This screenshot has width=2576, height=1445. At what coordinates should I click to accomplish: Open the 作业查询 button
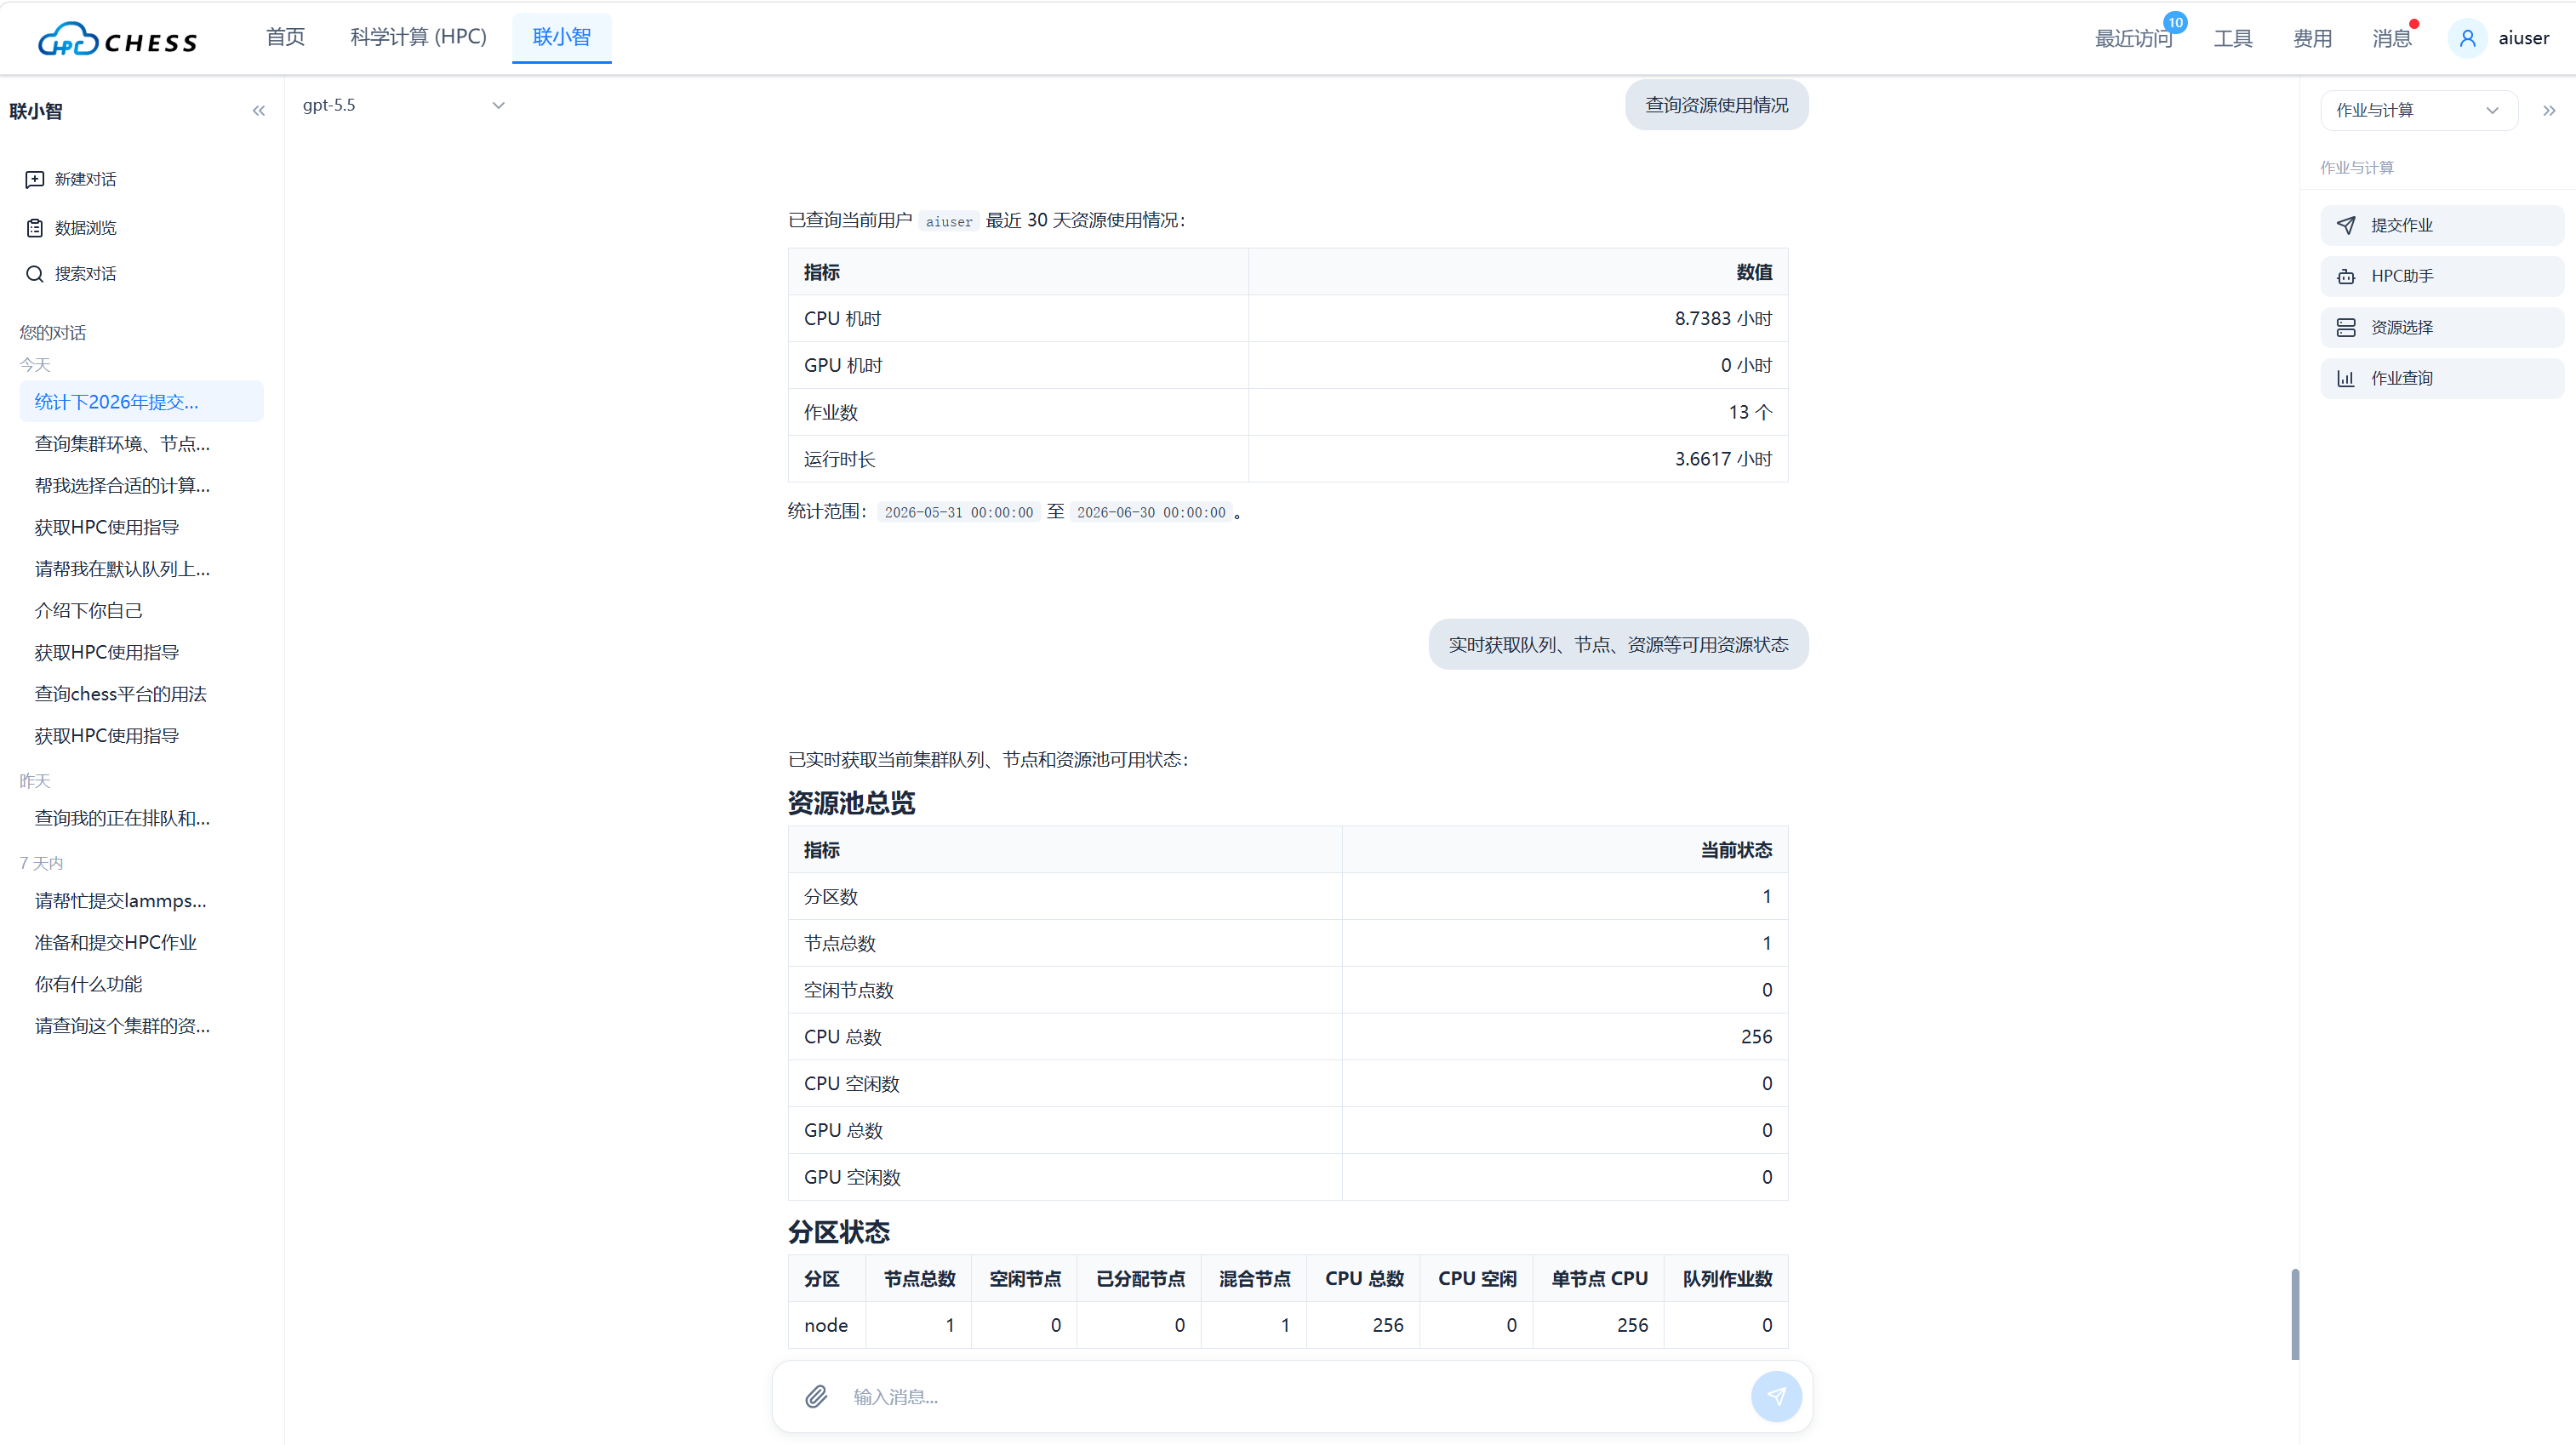[2441, 378]
